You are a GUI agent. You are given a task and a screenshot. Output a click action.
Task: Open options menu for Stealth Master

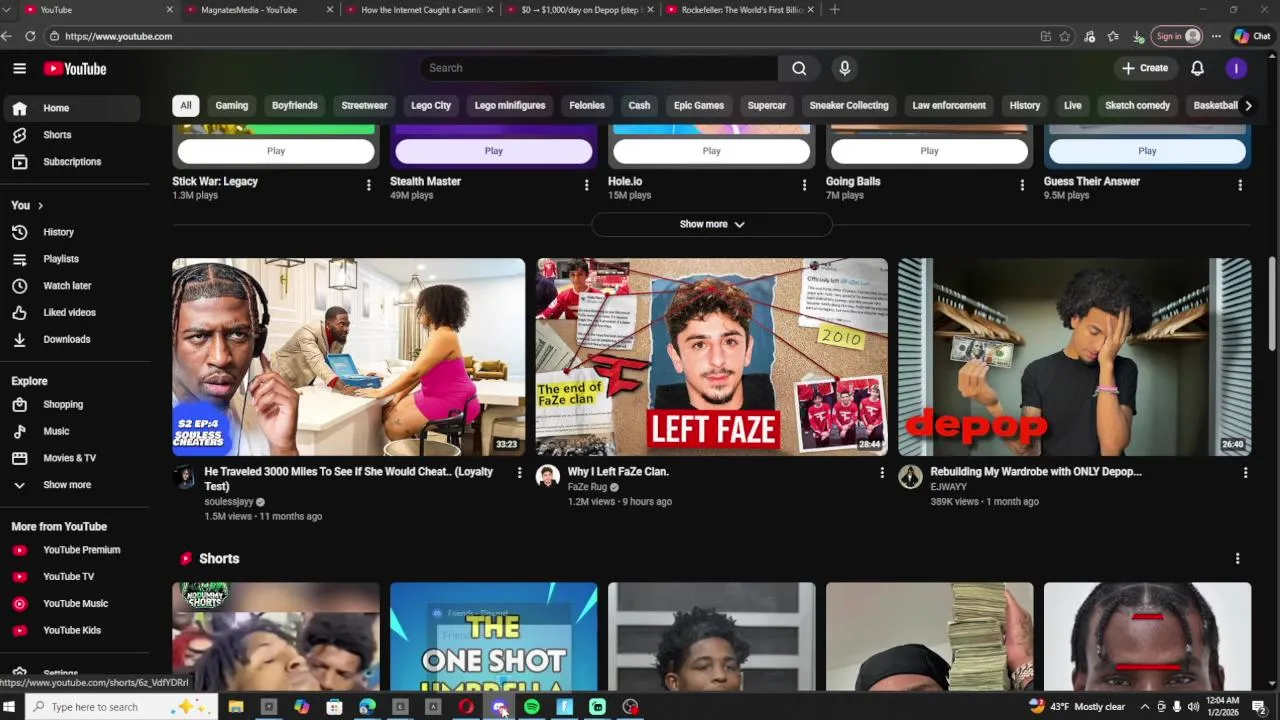[587, 185]
